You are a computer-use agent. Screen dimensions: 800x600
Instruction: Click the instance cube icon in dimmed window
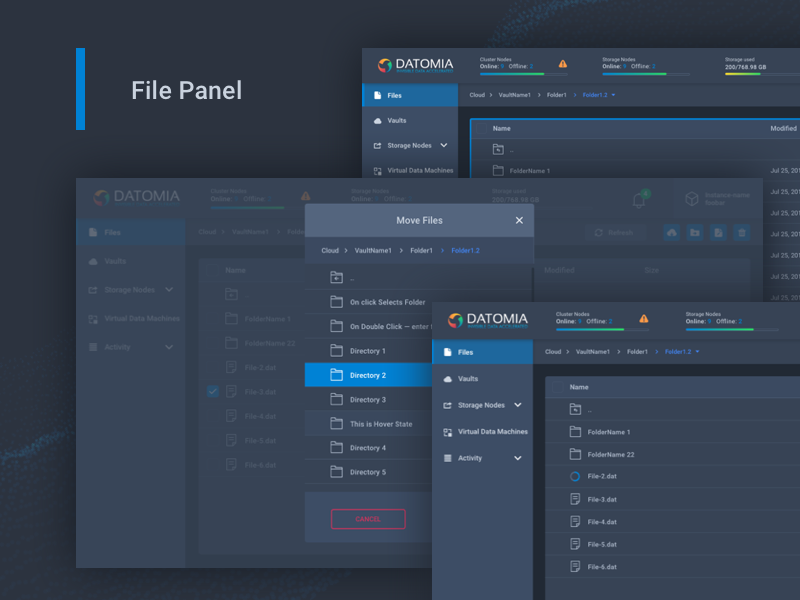coord(691,198)
